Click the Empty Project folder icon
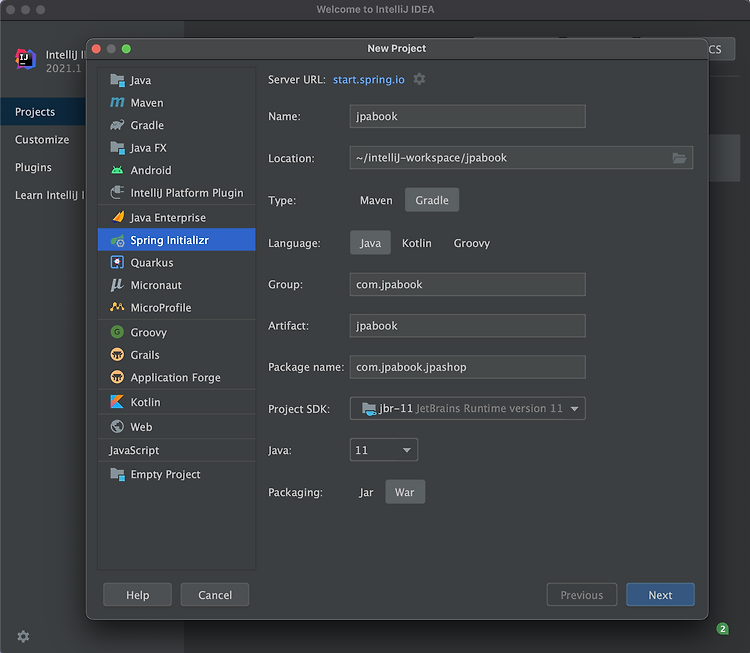This screenshot has width=750, height=653. 117,474
